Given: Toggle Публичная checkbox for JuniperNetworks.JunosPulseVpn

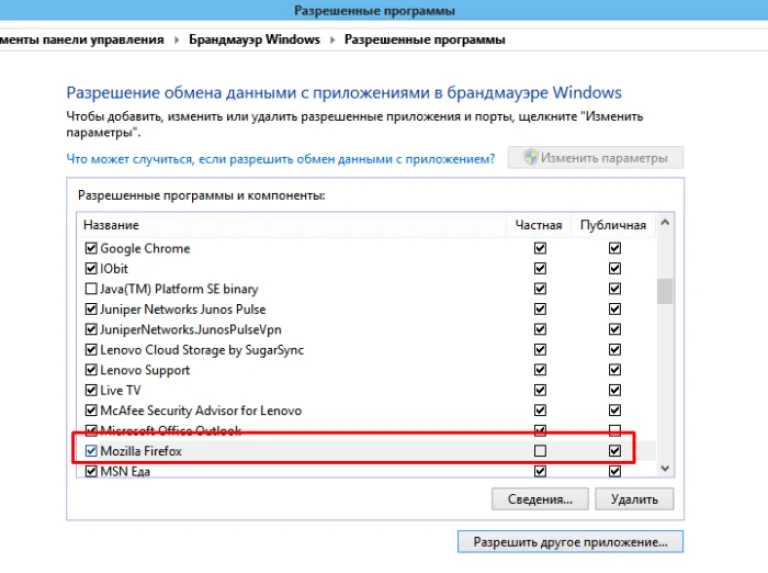Looking at the screenshot, I should (615, 329).
